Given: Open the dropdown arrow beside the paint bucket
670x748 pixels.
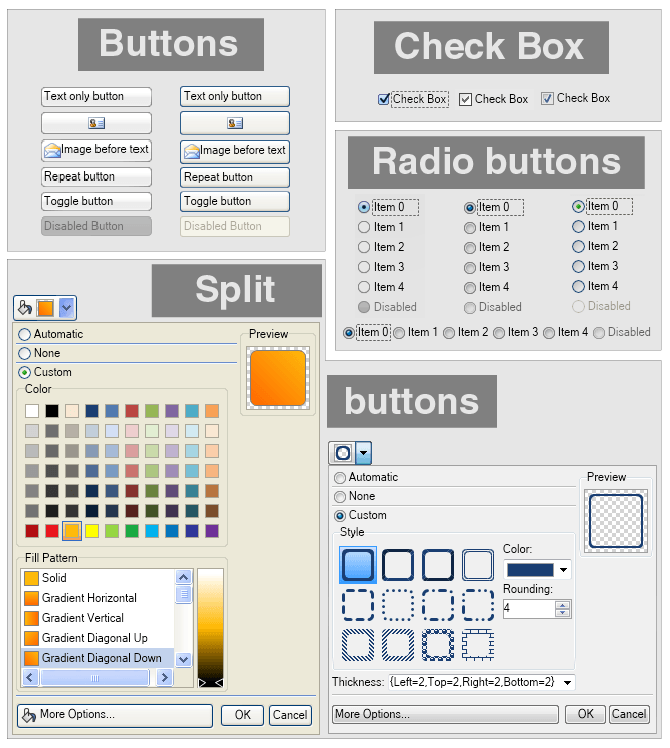Looking at the screenshot, I should (67, 308).
